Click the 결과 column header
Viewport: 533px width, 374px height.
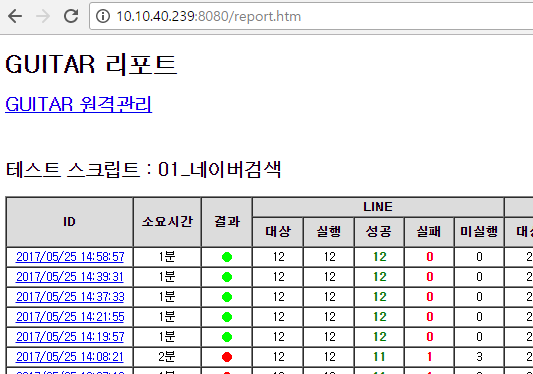pyautogui.click(x=227, y=222)
